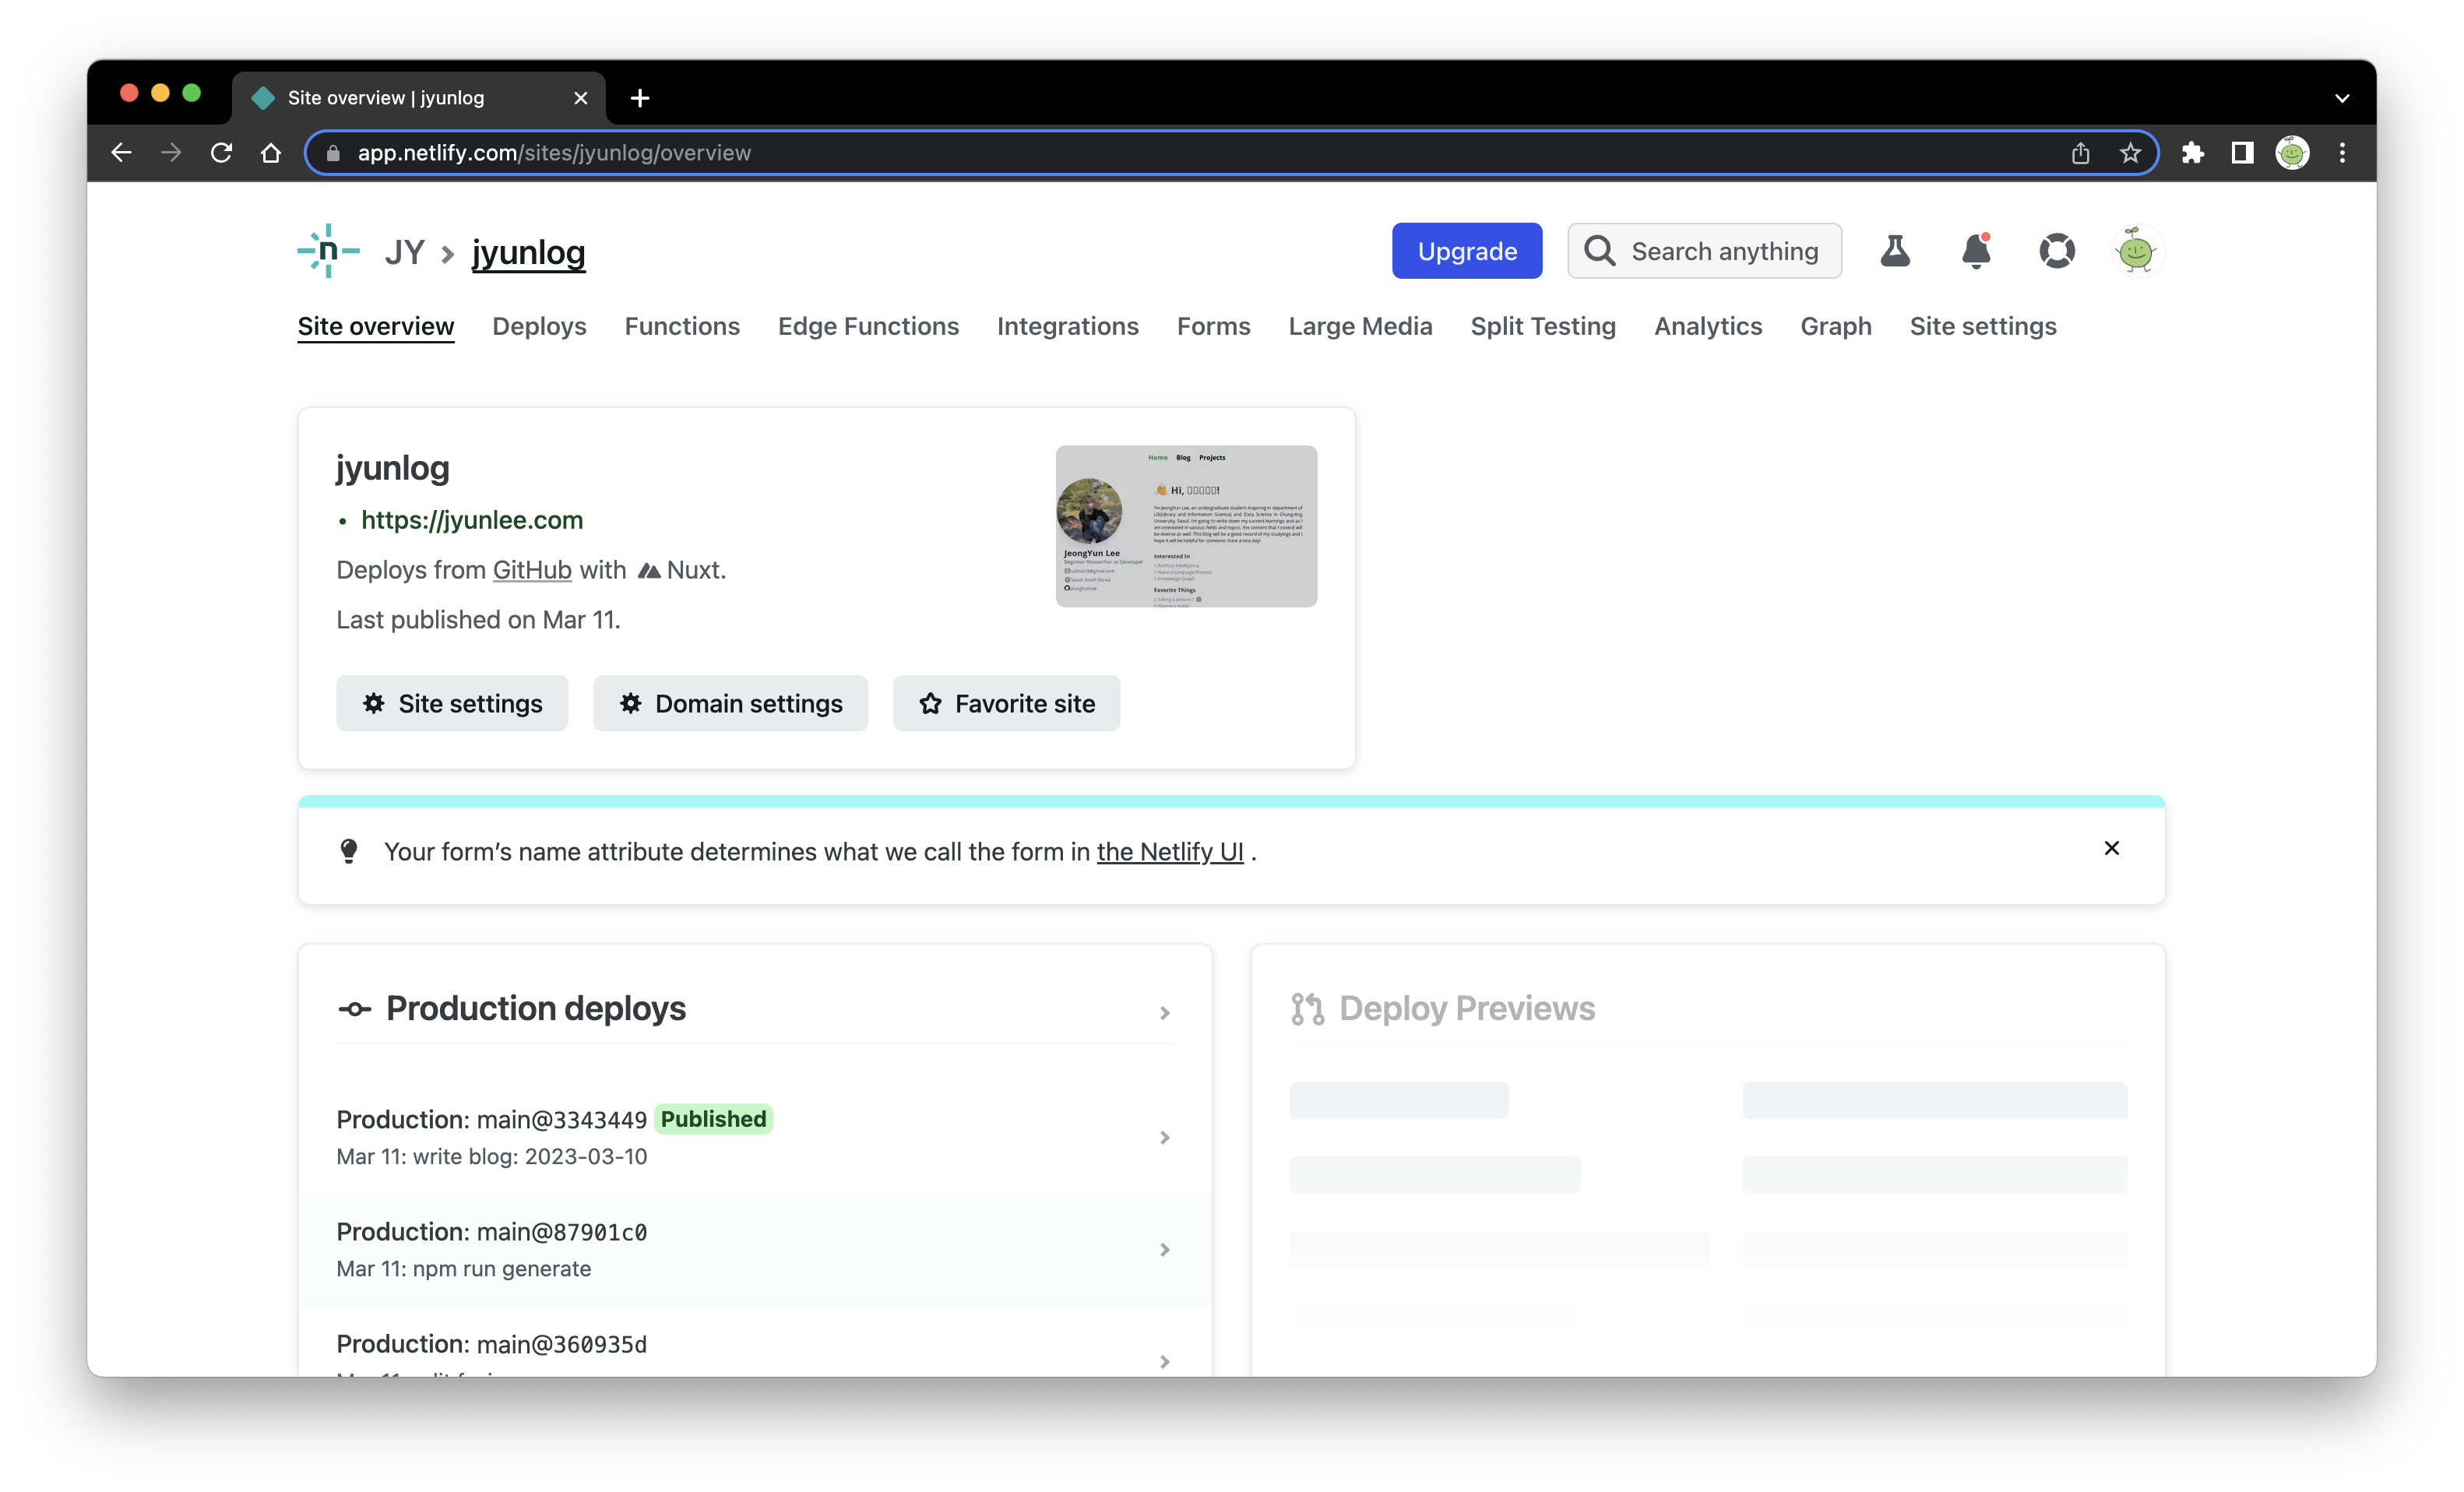Click the jyunlog breadcrumb link
The image size is (2464, 1492).
click(x=528, y=252)
